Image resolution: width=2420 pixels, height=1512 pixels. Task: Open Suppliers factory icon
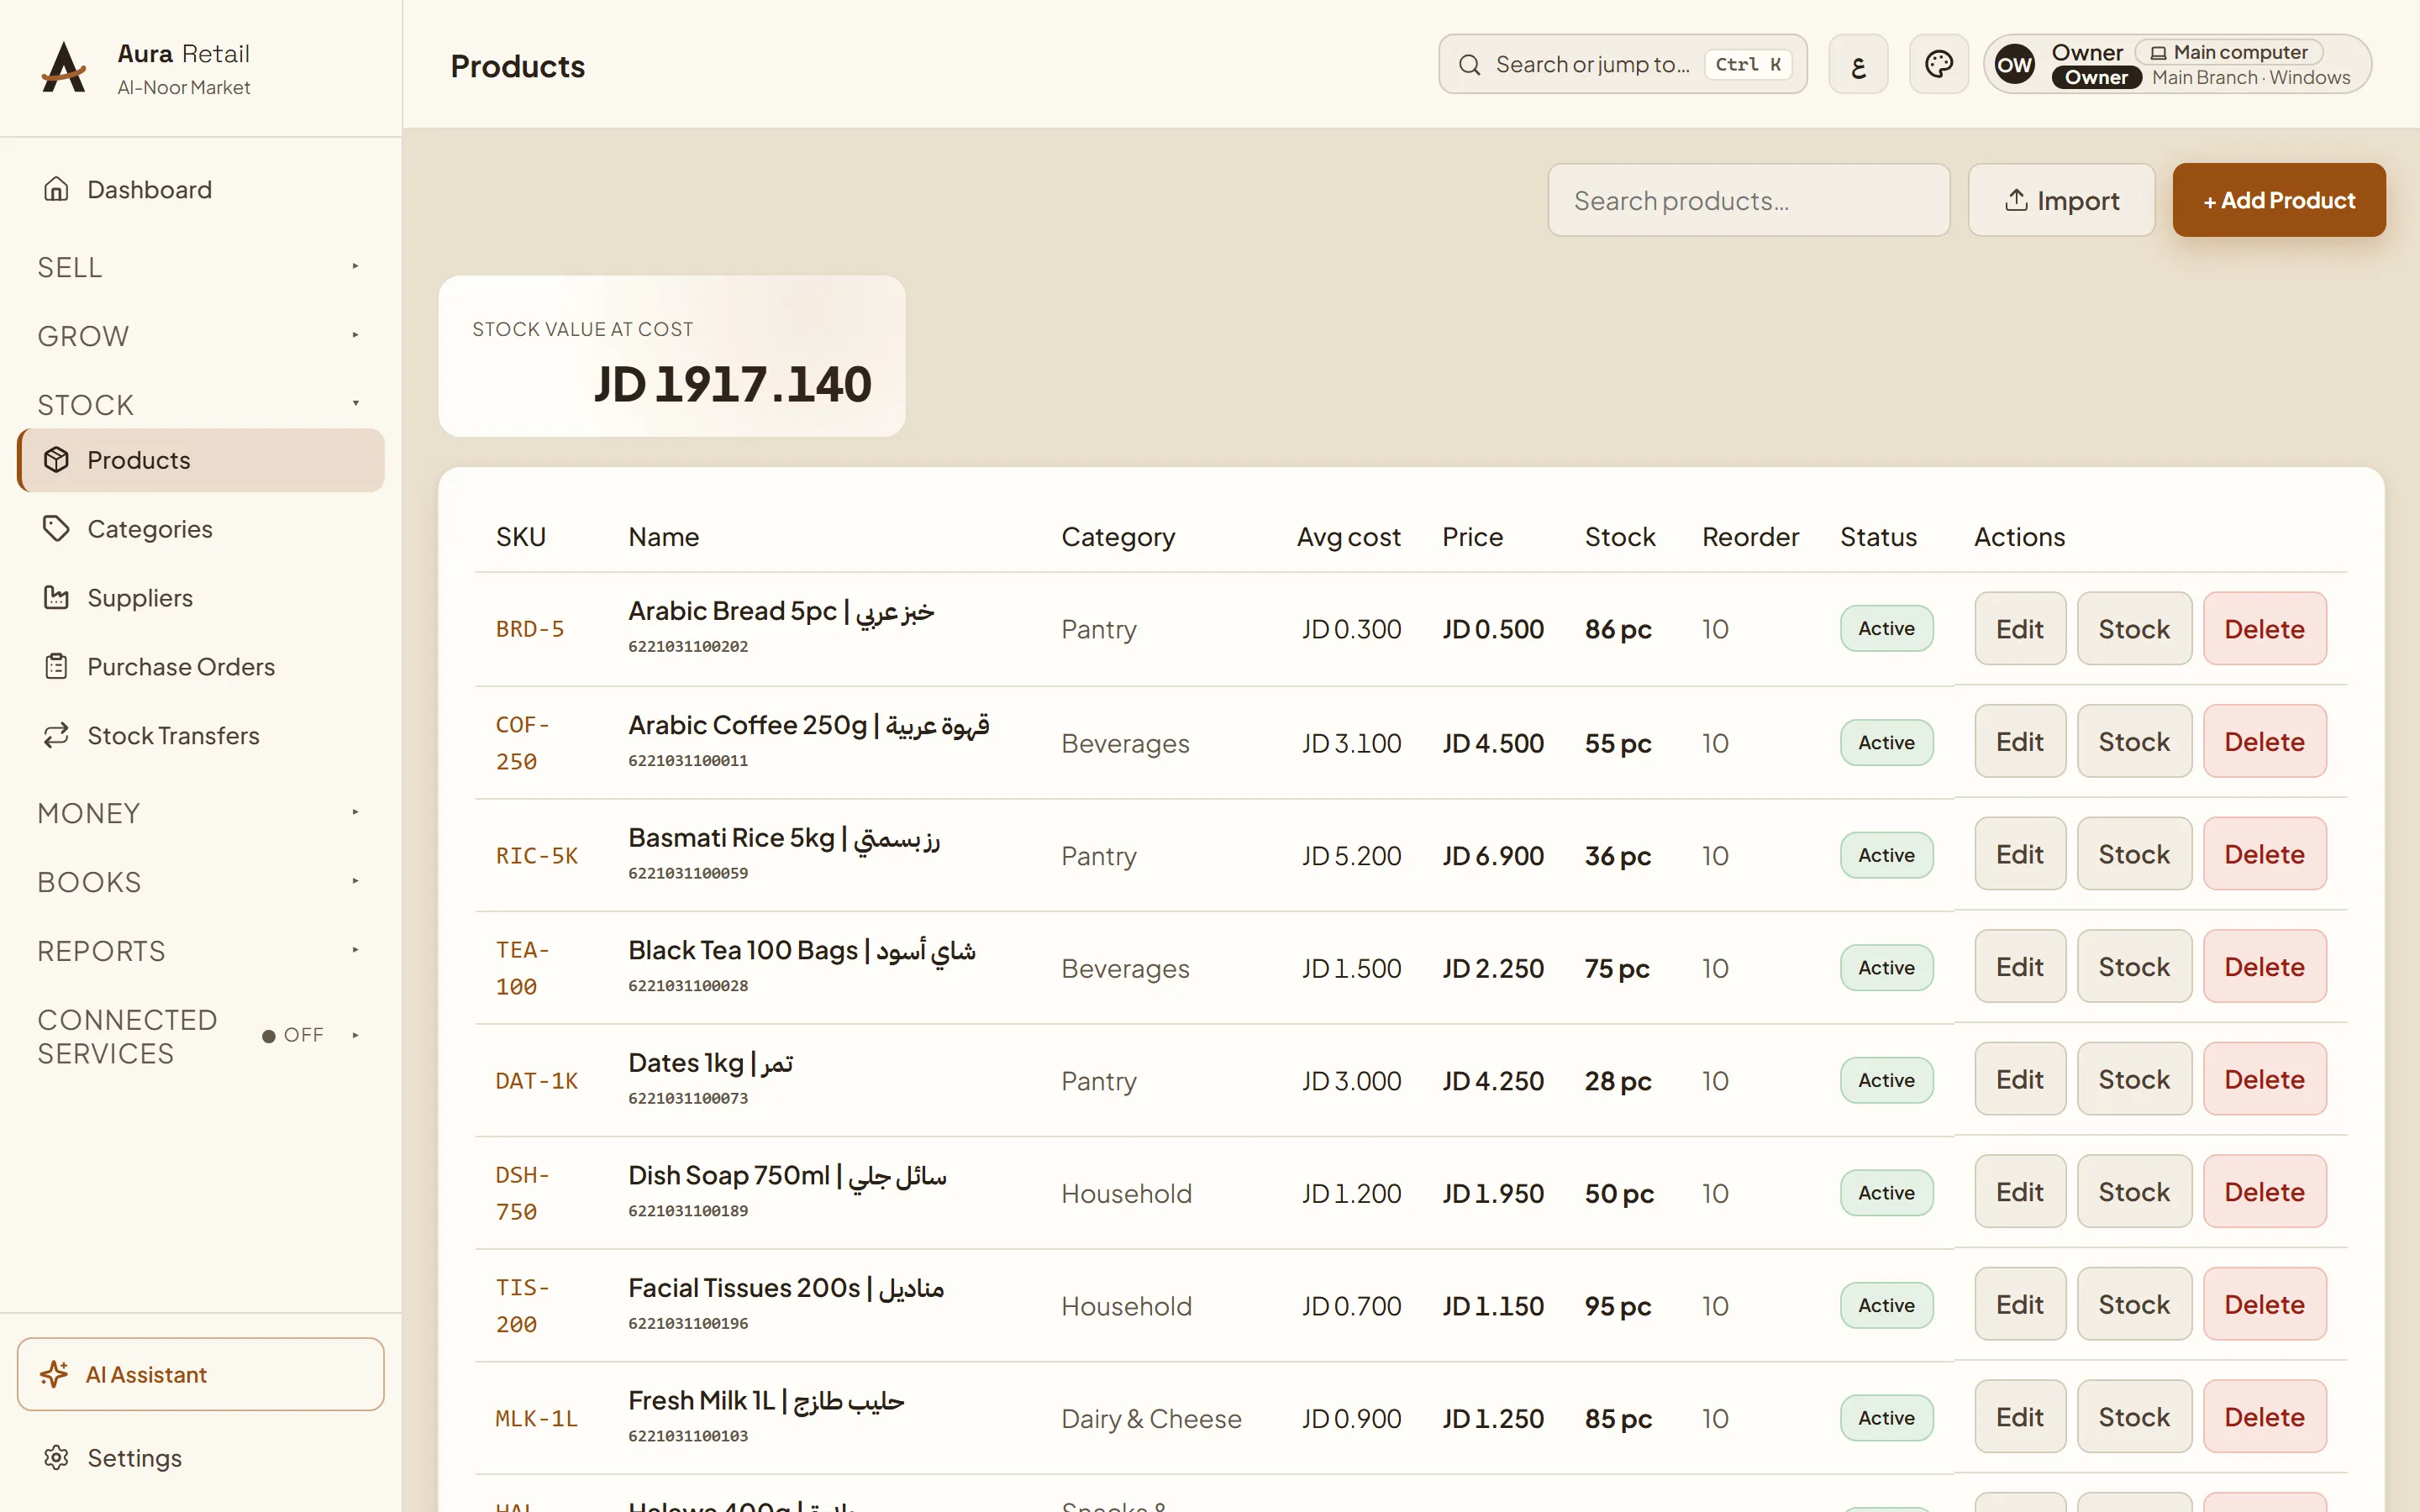pyautogui.click(x=56, y=598)
